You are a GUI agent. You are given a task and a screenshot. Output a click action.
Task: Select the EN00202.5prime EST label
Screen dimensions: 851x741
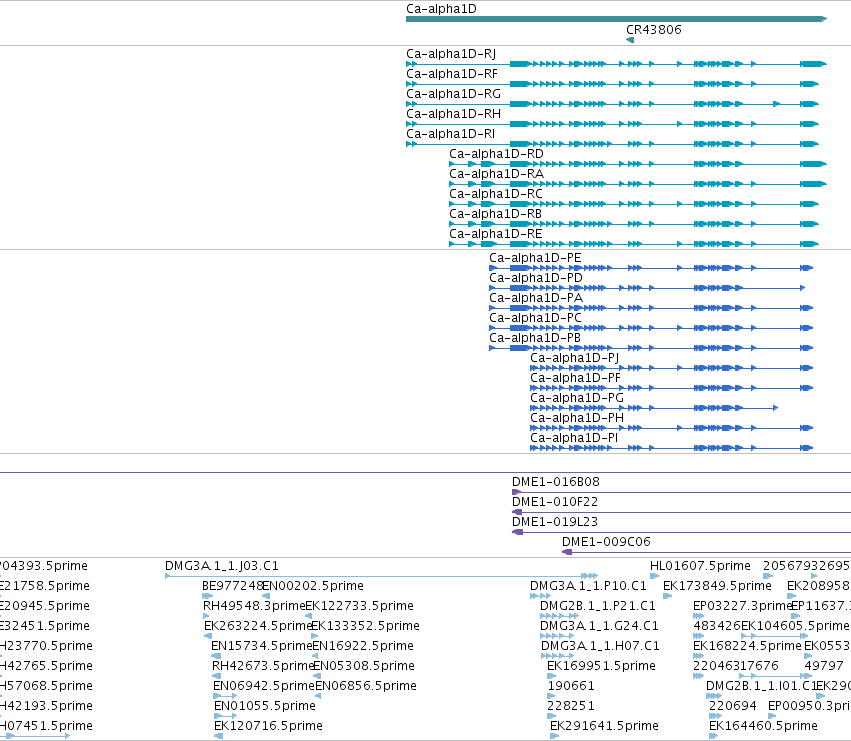click(x=313, y=586)
